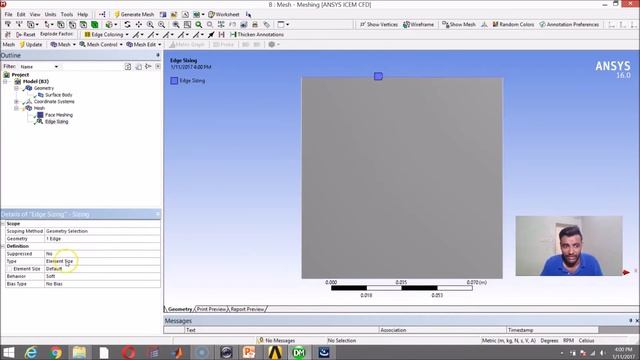Toggle Thicken Annotations
Screen dimensions: 640x360
click(x=257, y=35)
